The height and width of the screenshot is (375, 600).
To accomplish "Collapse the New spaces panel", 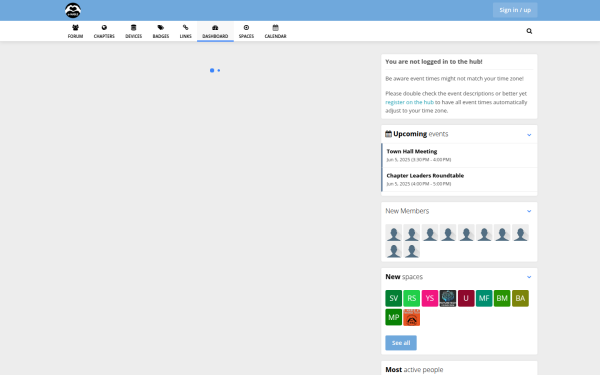I will pyautogui.click(x=529, y=277).
